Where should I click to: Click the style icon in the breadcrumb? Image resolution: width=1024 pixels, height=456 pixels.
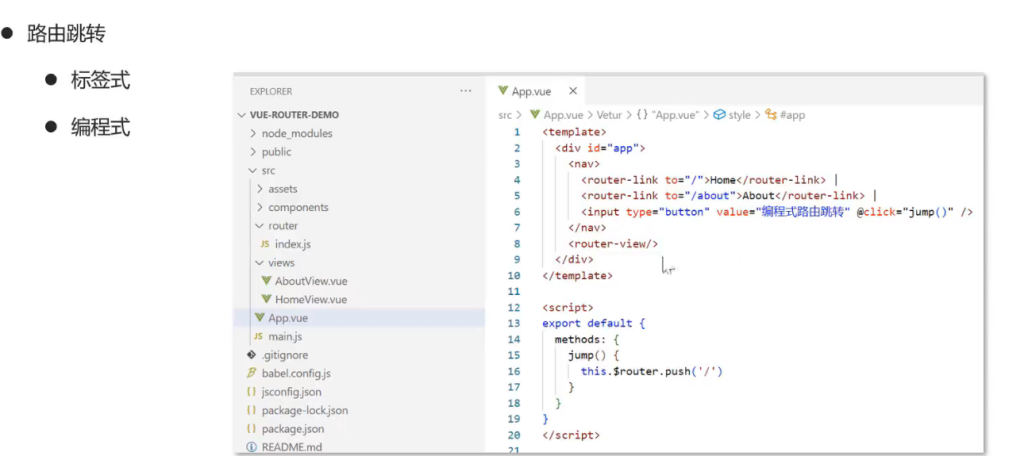[719, 115]
